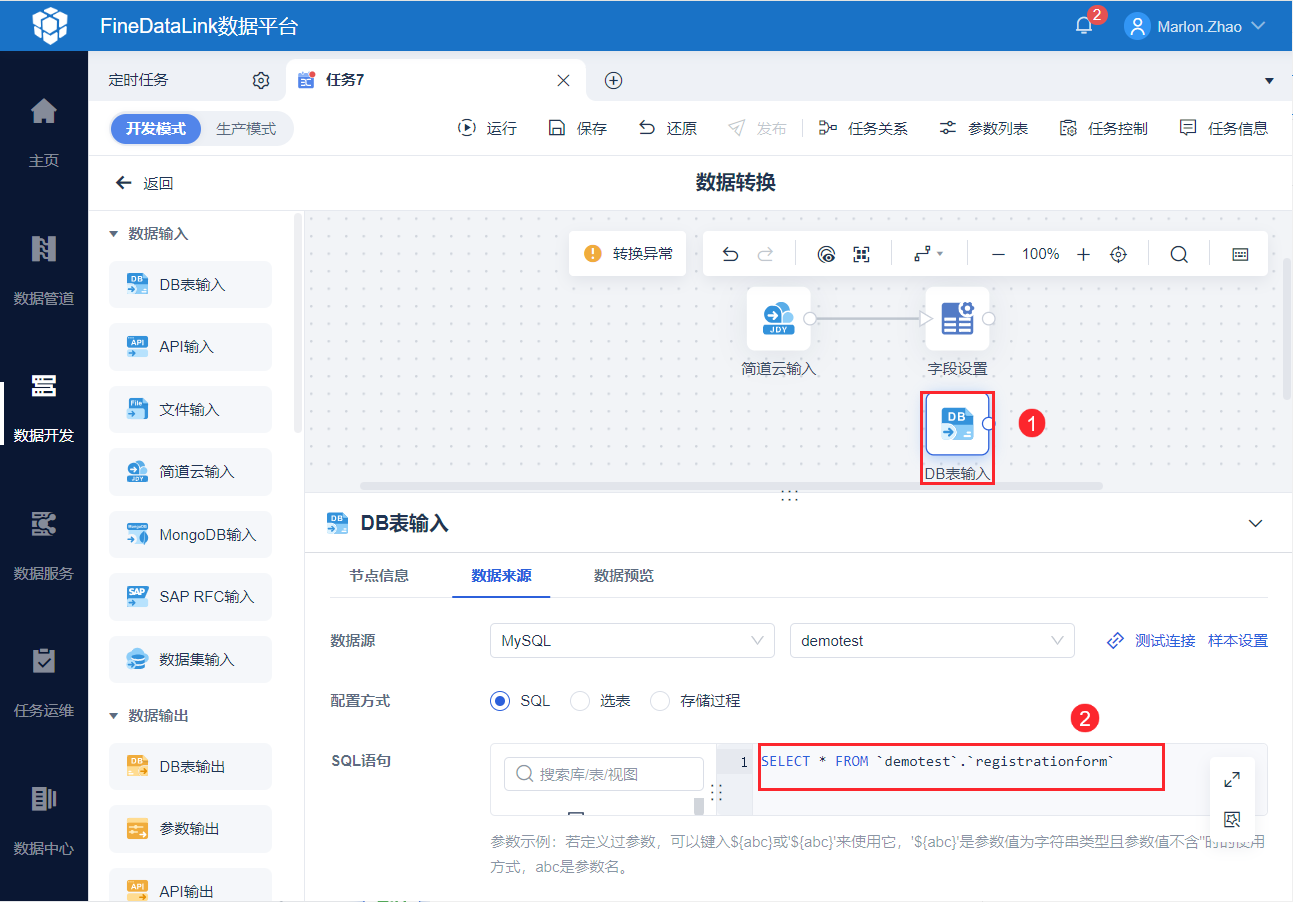The width and height of the screenshot is (1293, 902).
Task: Select the 简道云输入 canvas node
Action: [779, 319]
